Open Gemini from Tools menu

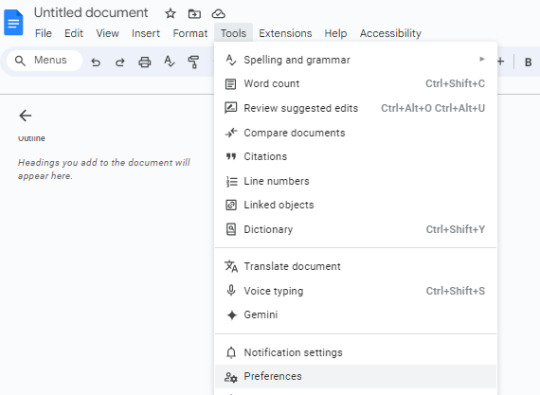click(355, 315)
